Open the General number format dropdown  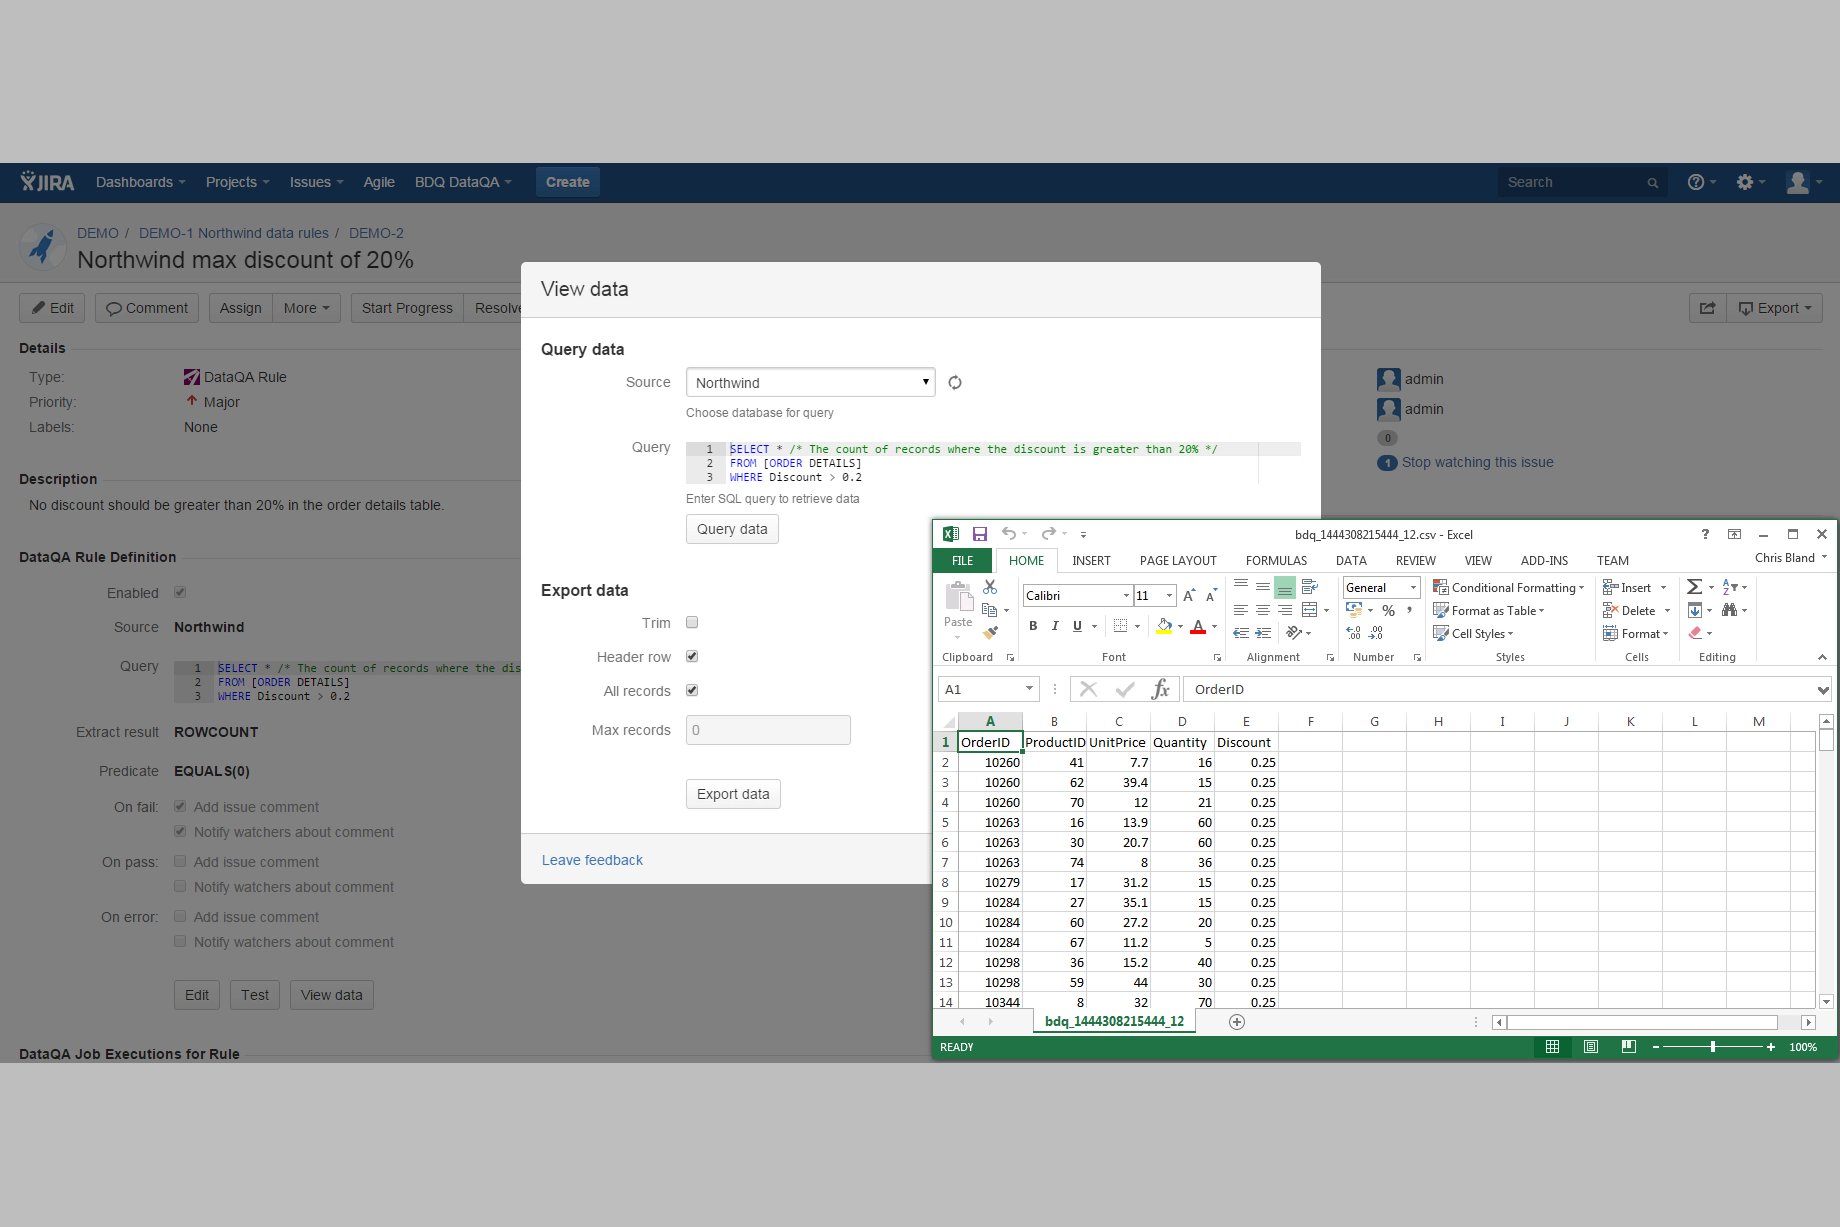point(1412,588)
